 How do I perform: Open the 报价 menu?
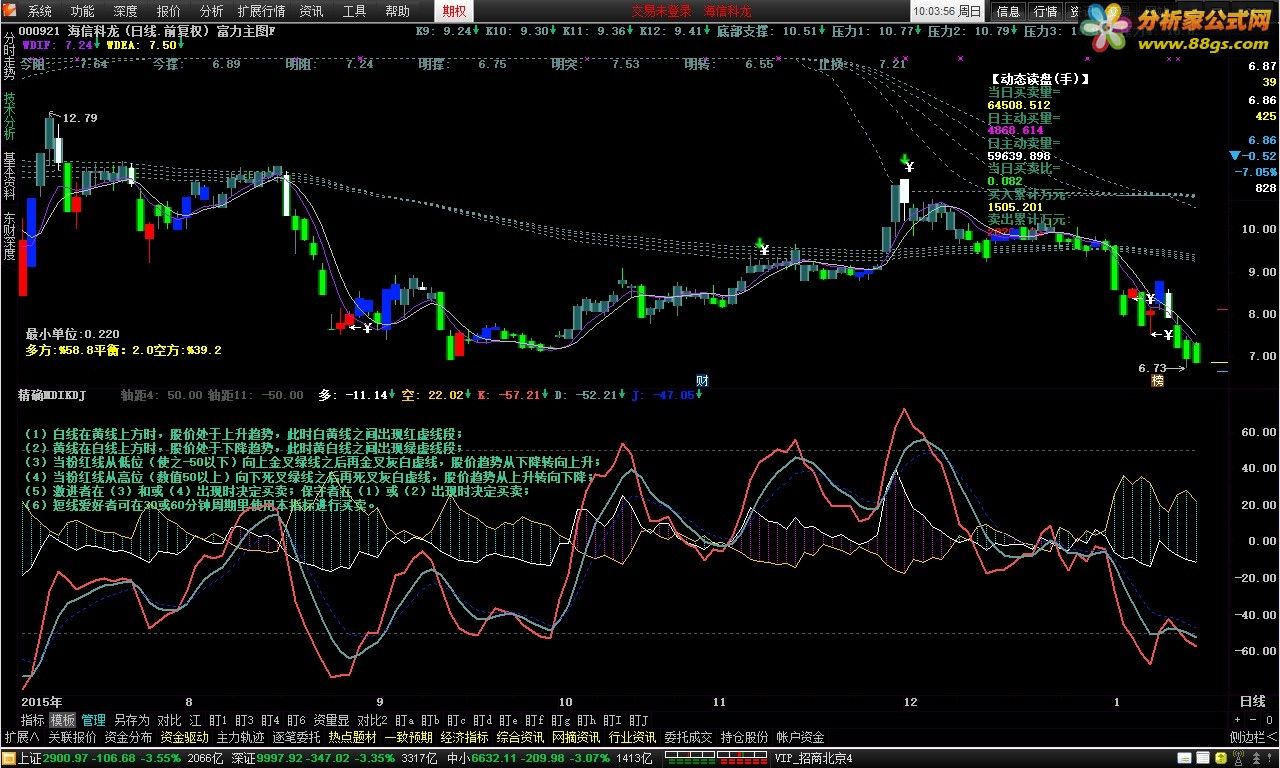tap(169, 12)
